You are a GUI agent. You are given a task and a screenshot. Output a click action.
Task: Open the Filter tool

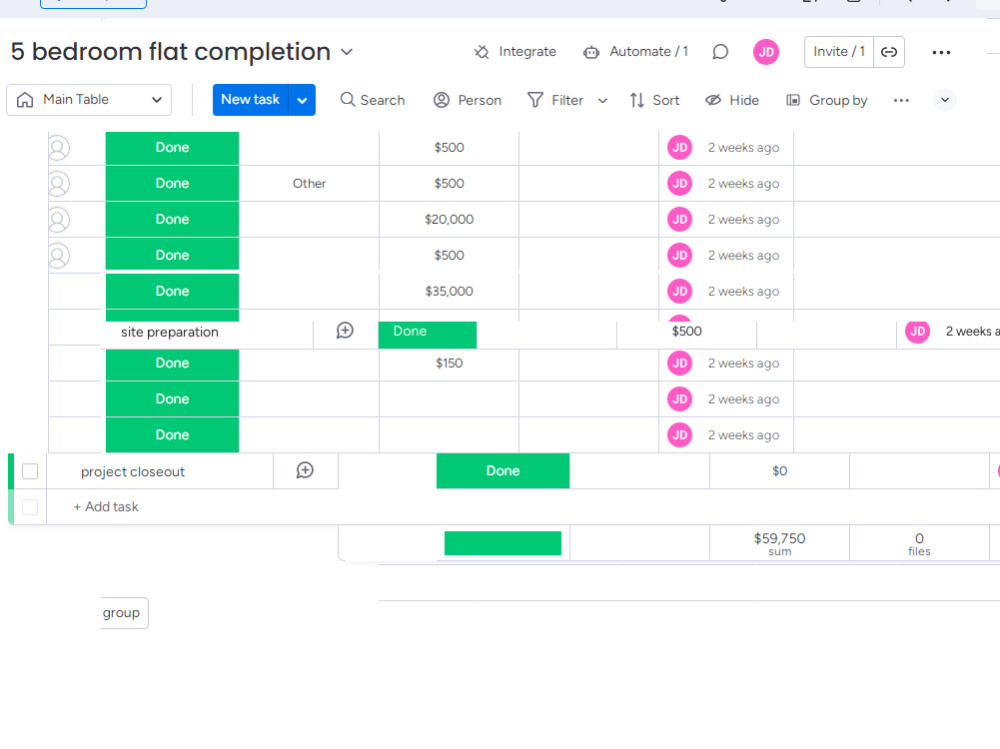click(555, 100)
